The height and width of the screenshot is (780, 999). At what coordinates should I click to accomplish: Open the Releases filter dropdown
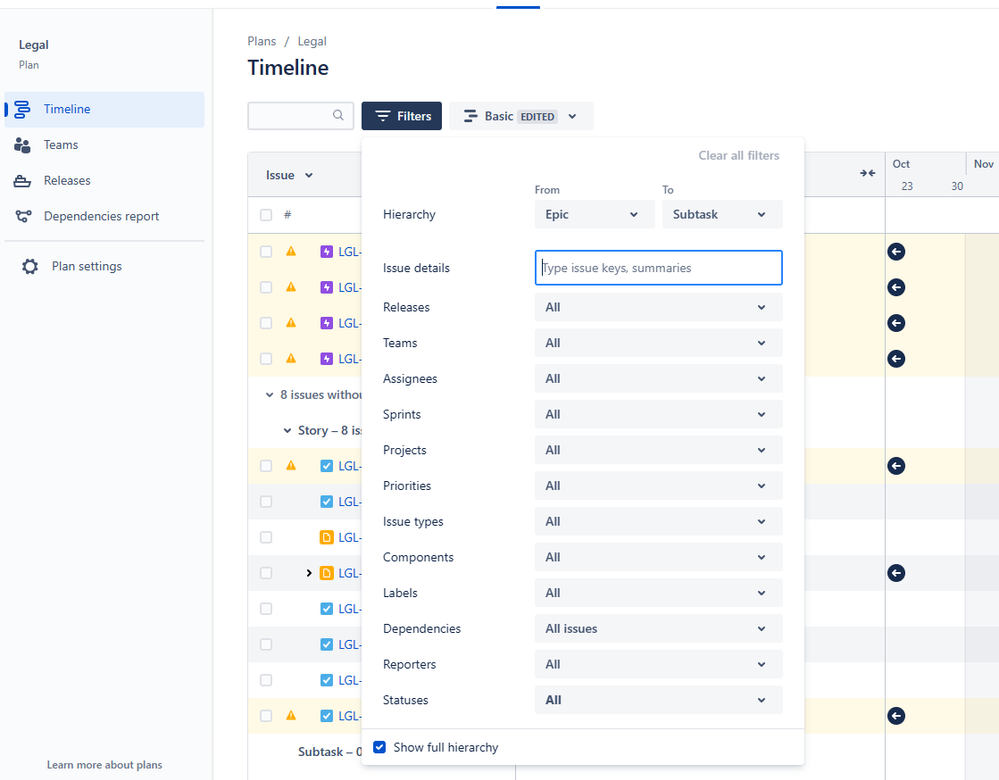[658, 307]
